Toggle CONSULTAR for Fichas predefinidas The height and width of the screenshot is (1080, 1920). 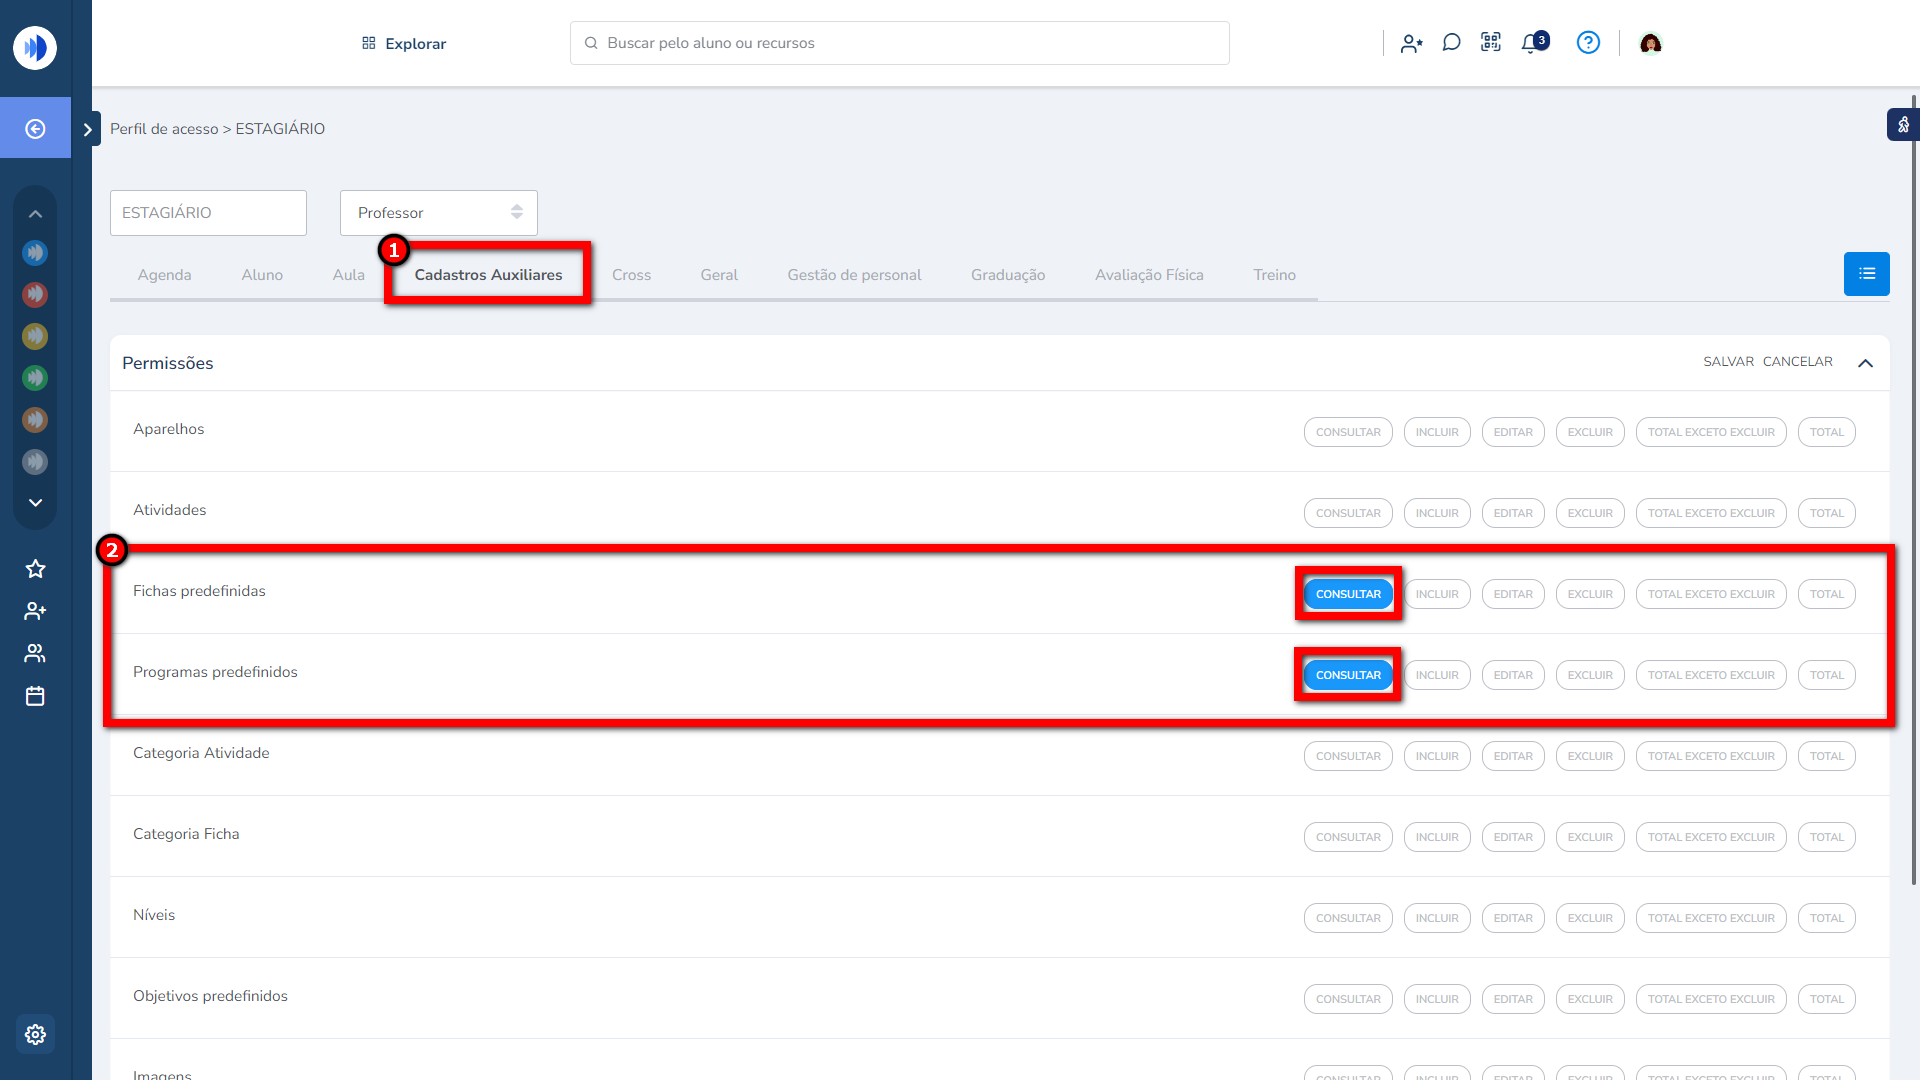pyautogui.click(x=1348, y=594)
